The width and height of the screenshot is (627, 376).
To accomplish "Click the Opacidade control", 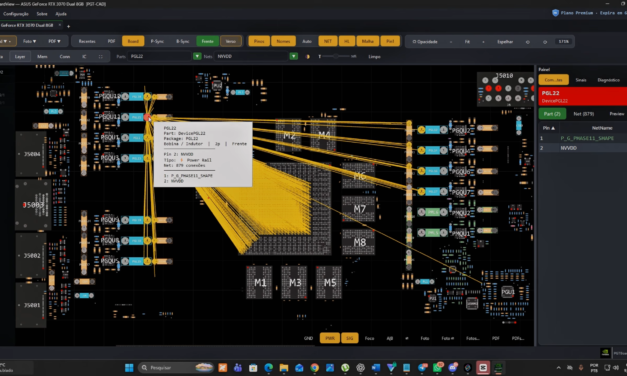I will point(425,42).
